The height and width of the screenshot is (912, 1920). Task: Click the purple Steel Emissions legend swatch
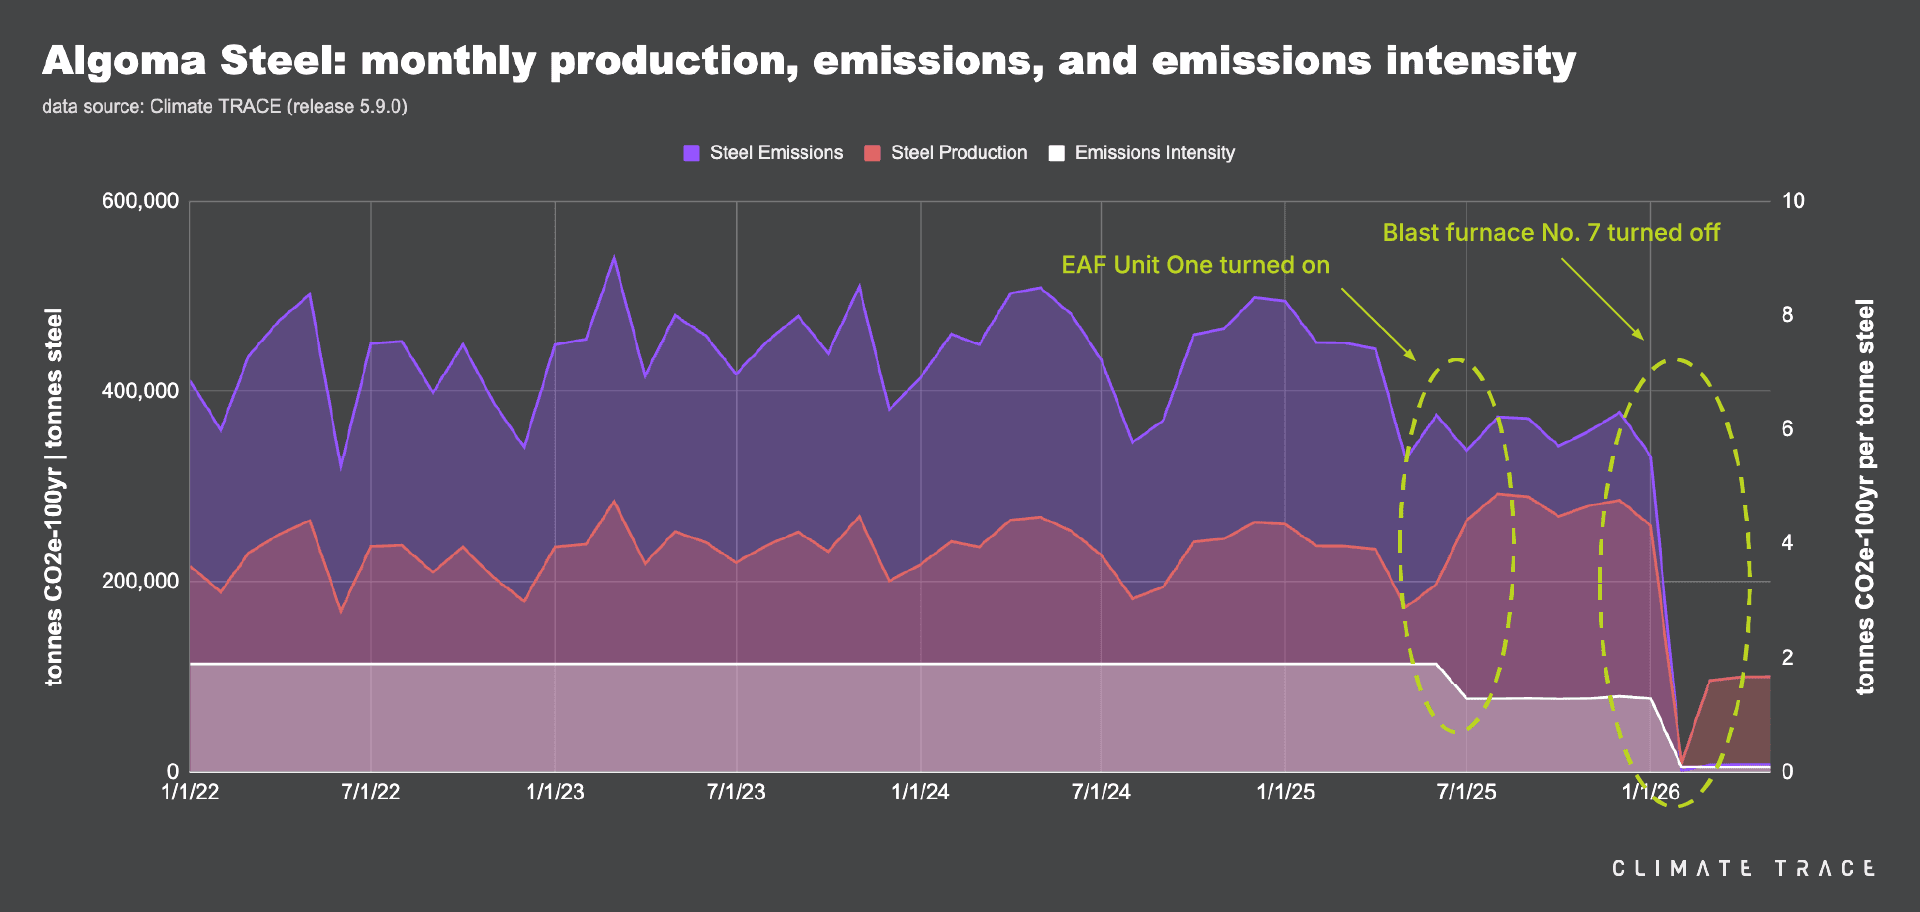click(x=691, y=153)
